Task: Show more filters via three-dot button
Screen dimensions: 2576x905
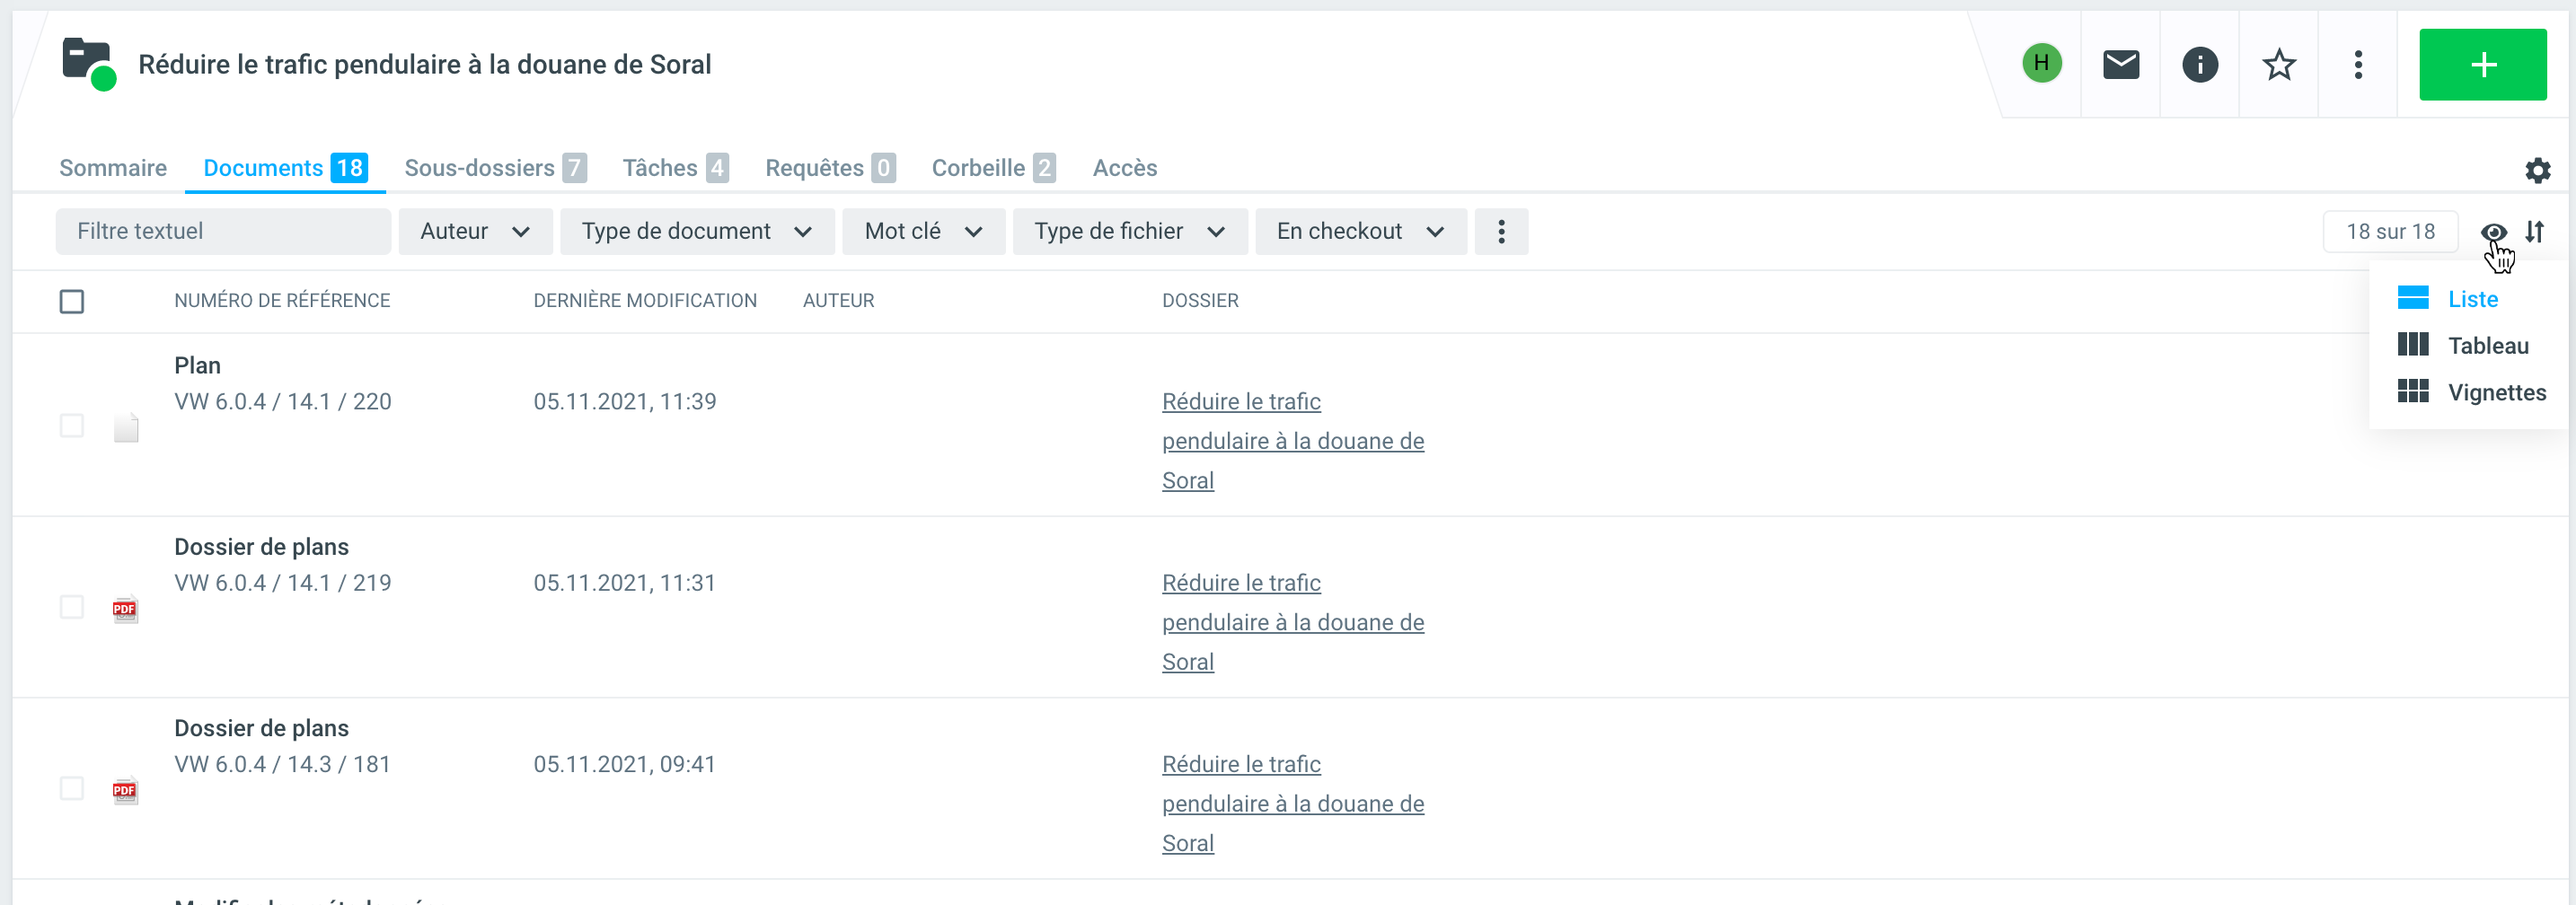Action: [1500, 232]
